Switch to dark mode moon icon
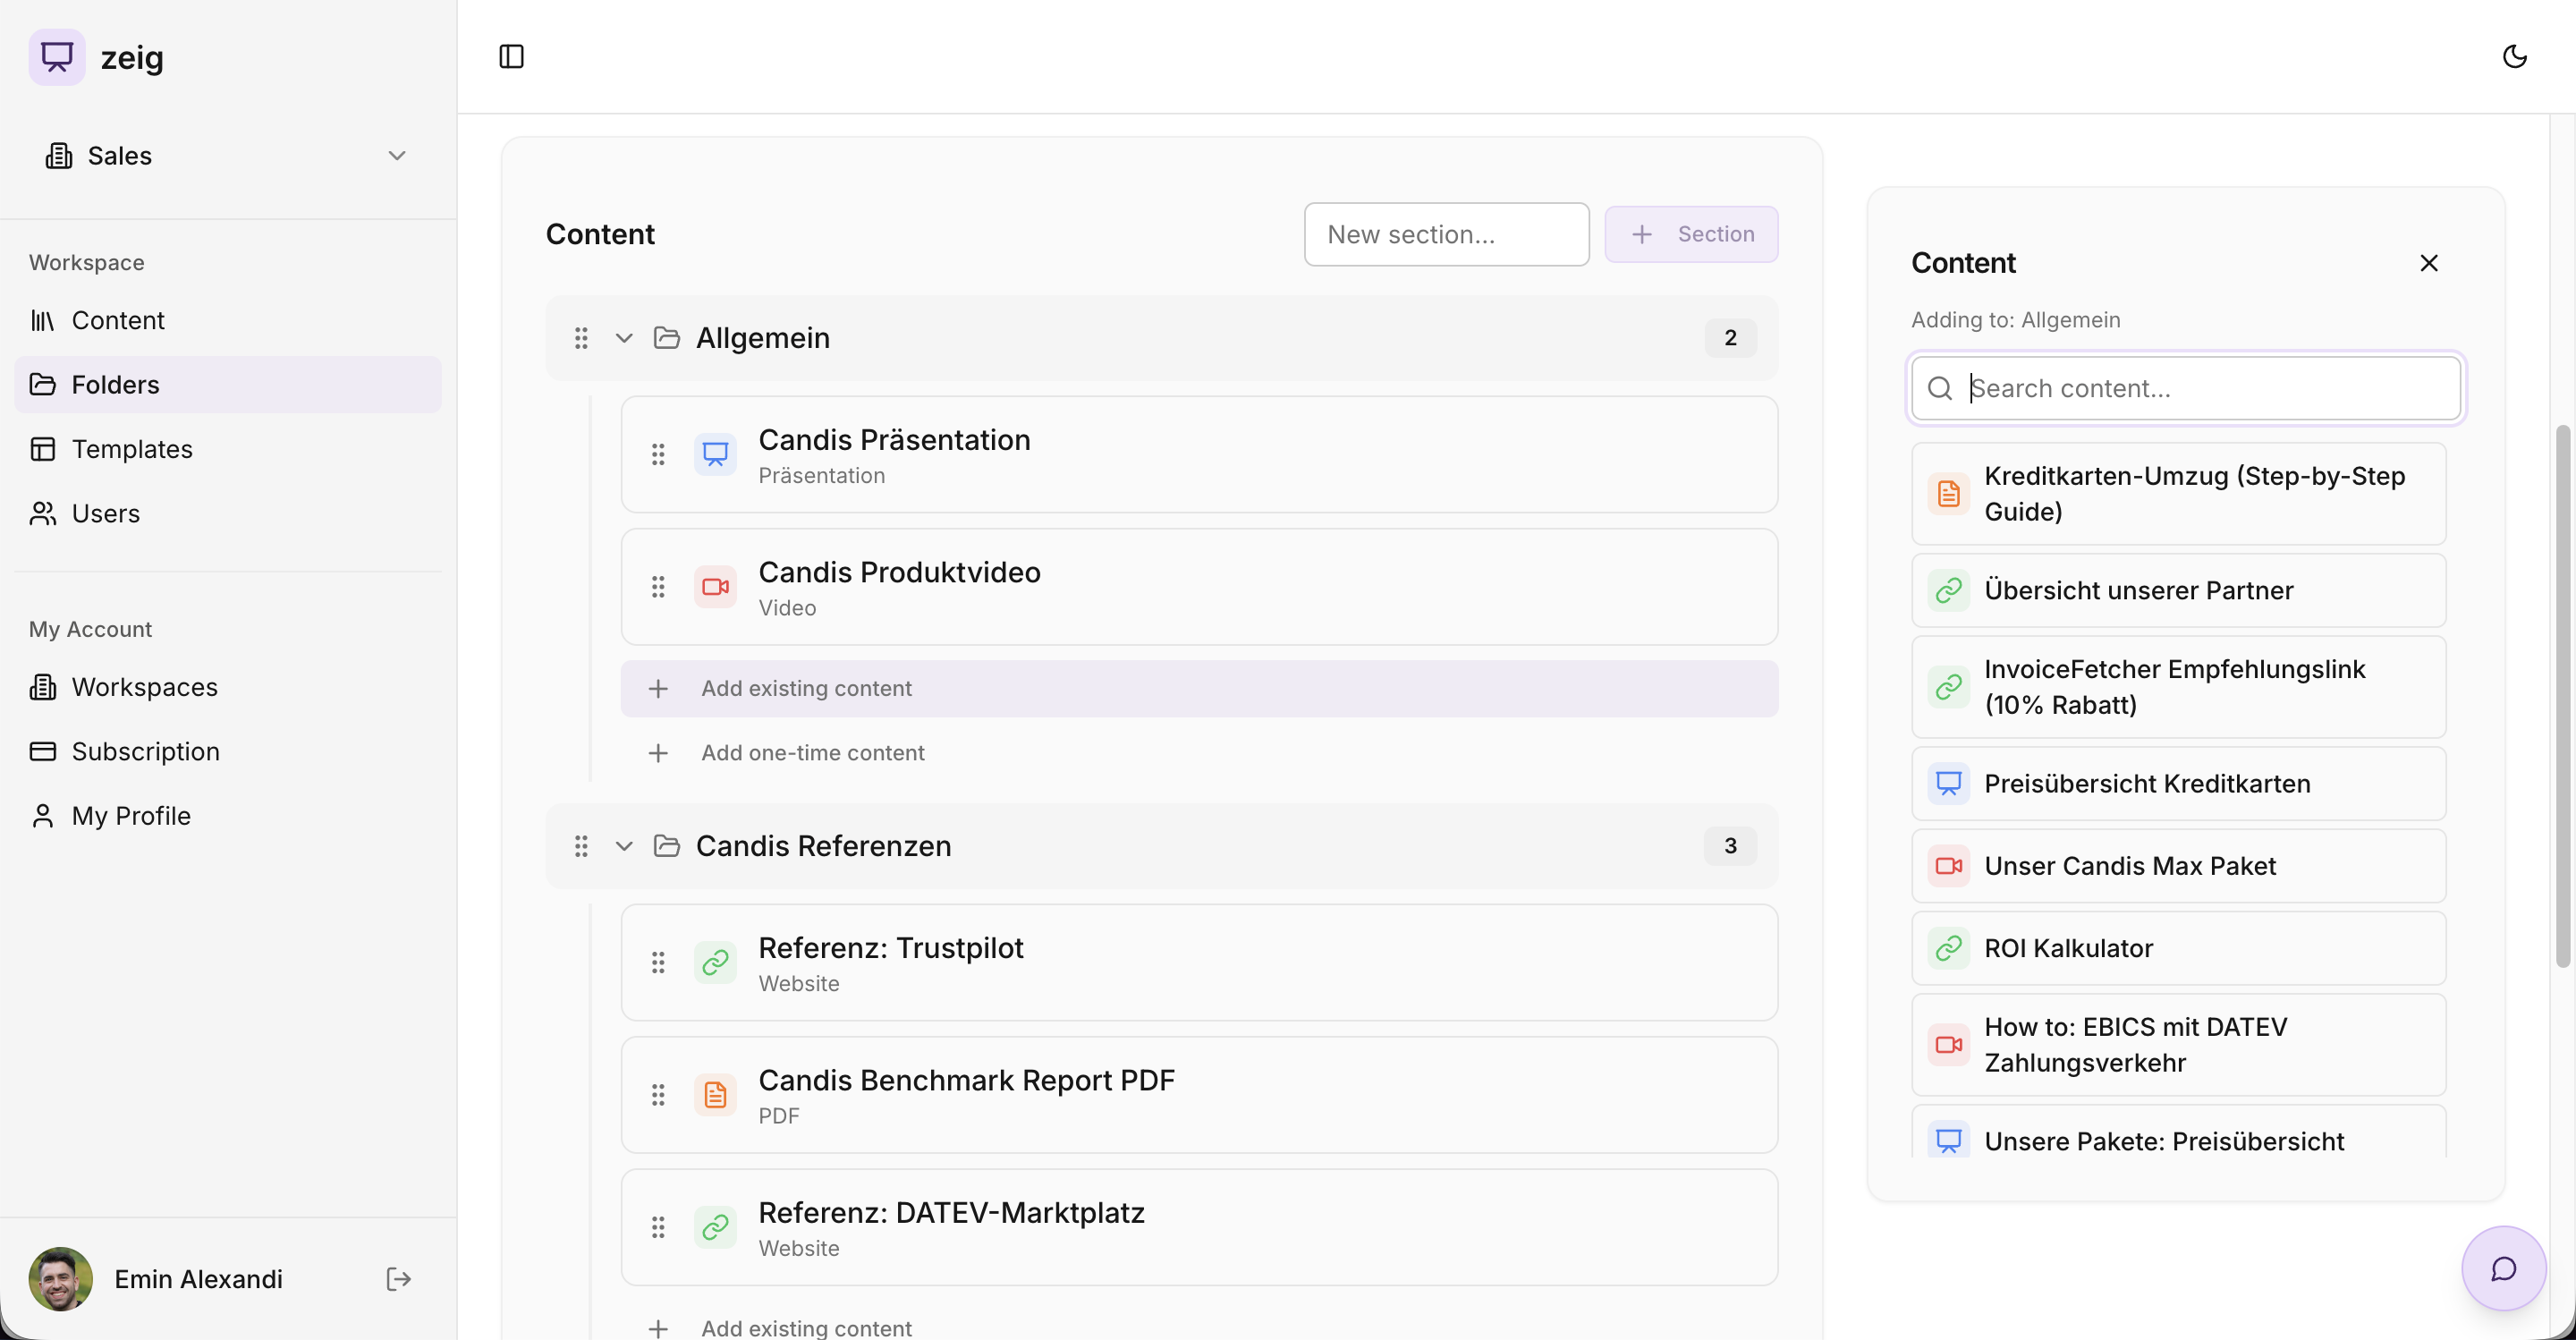This screenshot has width=2576, height=1340. 2514,57
